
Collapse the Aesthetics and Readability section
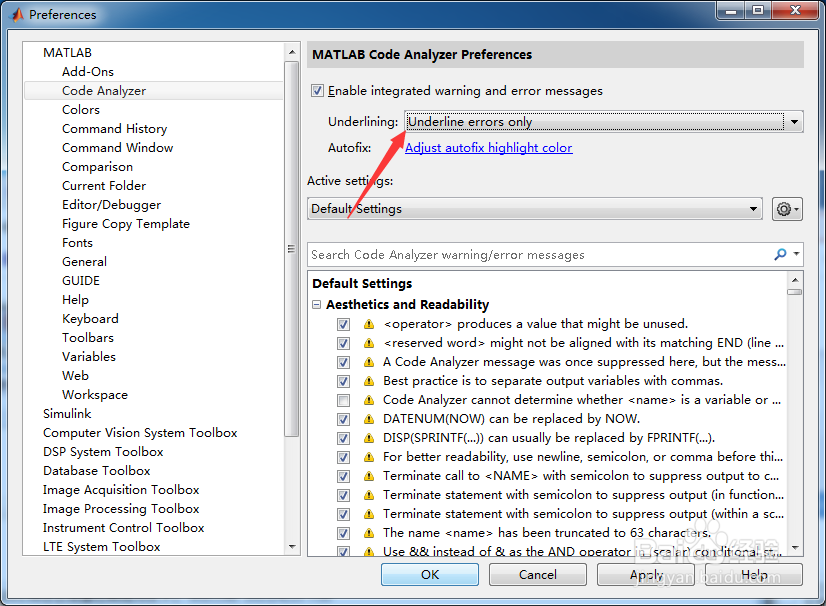[316, 305]
